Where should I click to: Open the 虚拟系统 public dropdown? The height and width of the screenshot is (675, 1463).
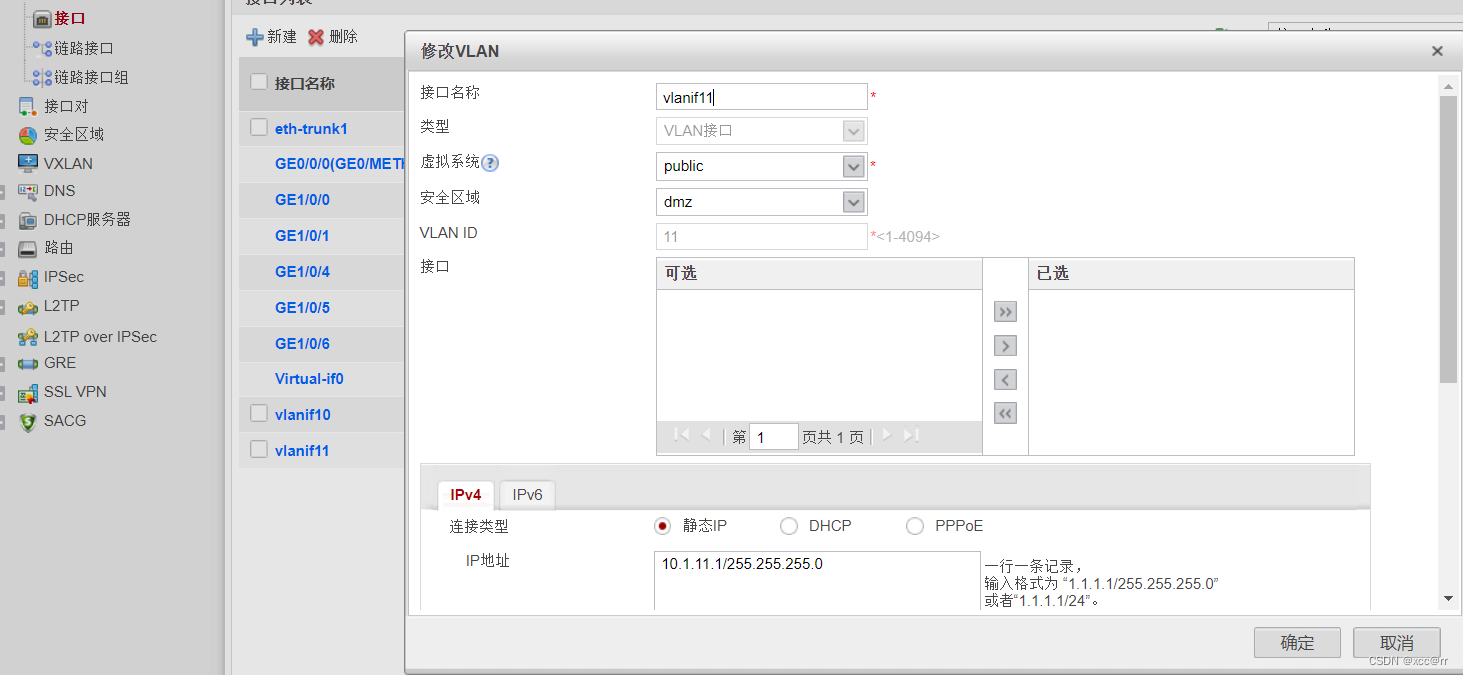tap(853, 166)
